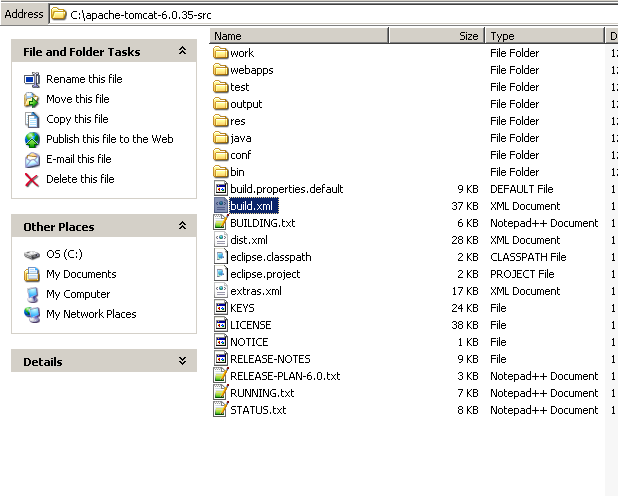The height and width of the screenshot is (496, 618).
Task: Click the RELEASE-NOTES file icon
Action: tap(221, 358)
